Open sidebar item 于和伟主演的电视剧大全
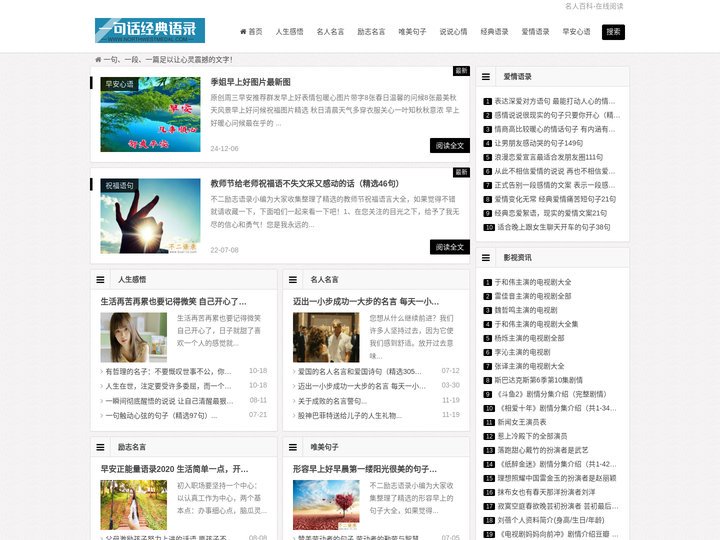This screenshot has height=540, width=720. pos(533,282)
